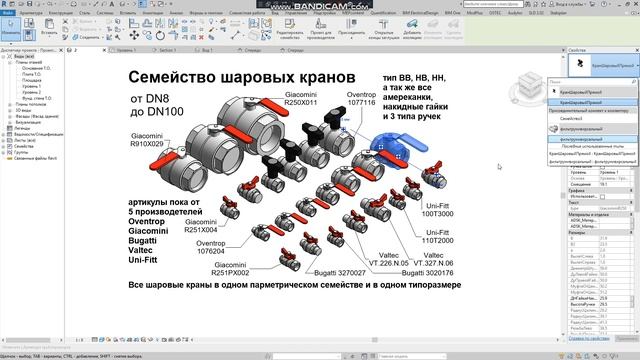The image size is (640, 360).
Task: Open the type selector dropdown in Properties
Action: click(x=637, y=65)
